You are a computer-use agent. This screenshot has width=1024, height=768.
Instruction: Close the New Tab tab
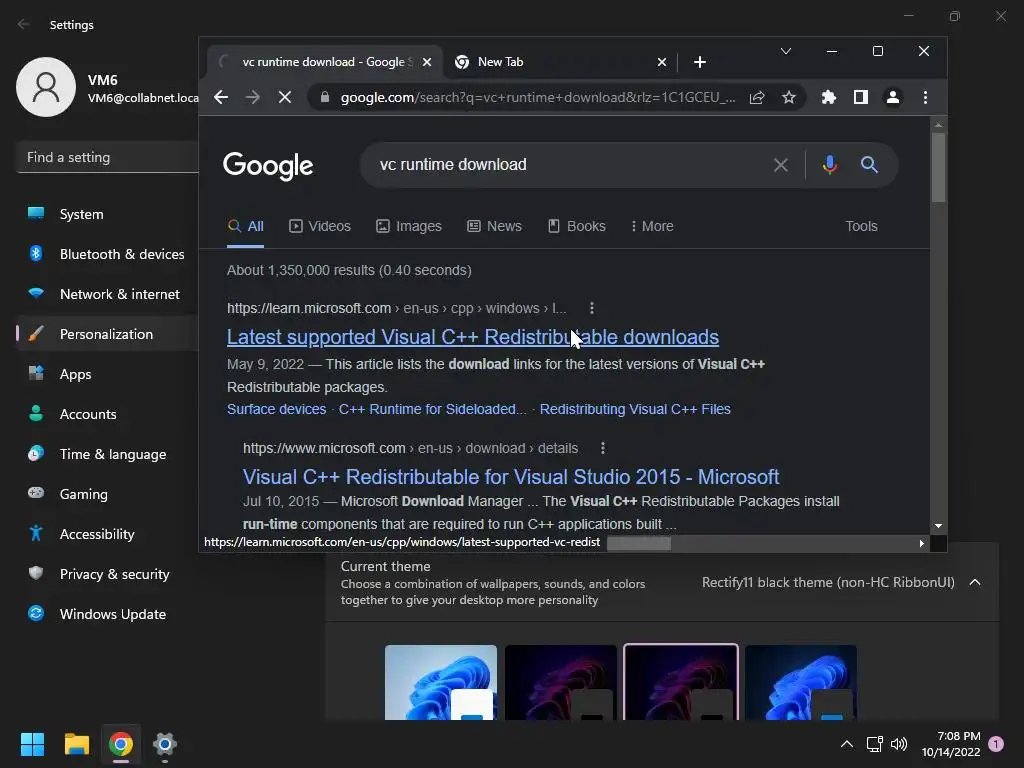click(x=662, y=62)
